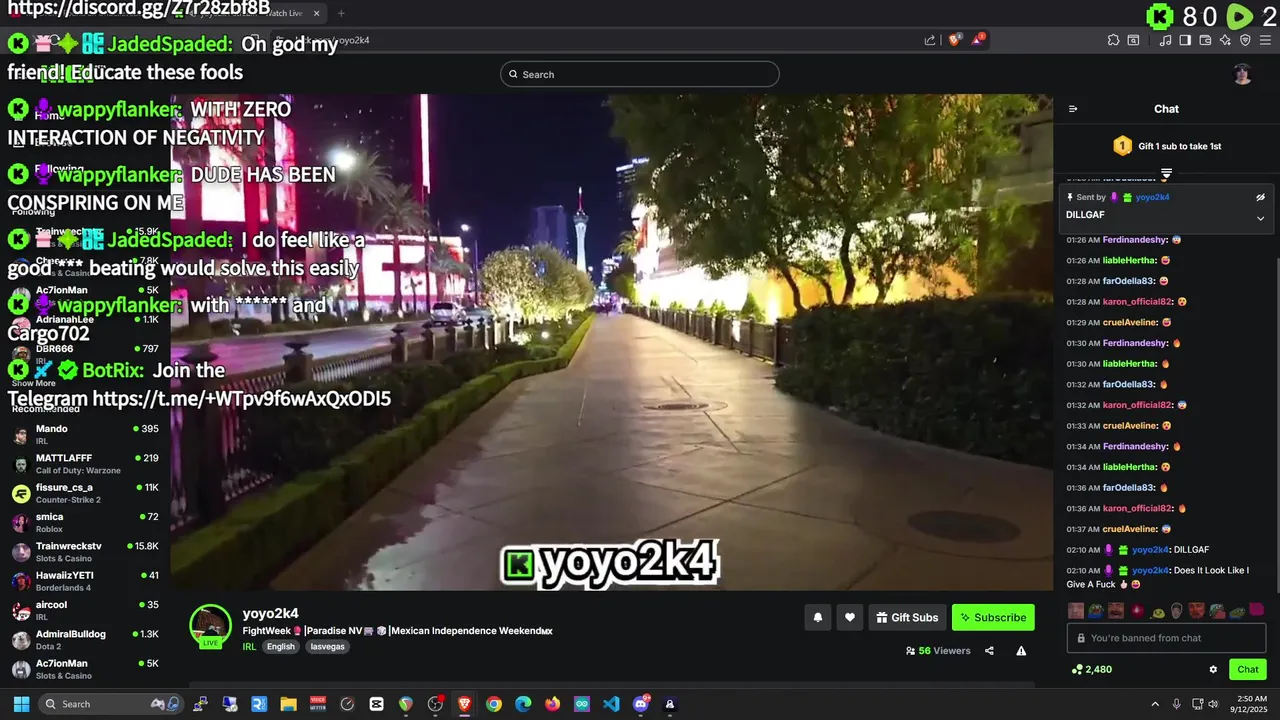Click the share stream icon near viewers

pos(989,651)
